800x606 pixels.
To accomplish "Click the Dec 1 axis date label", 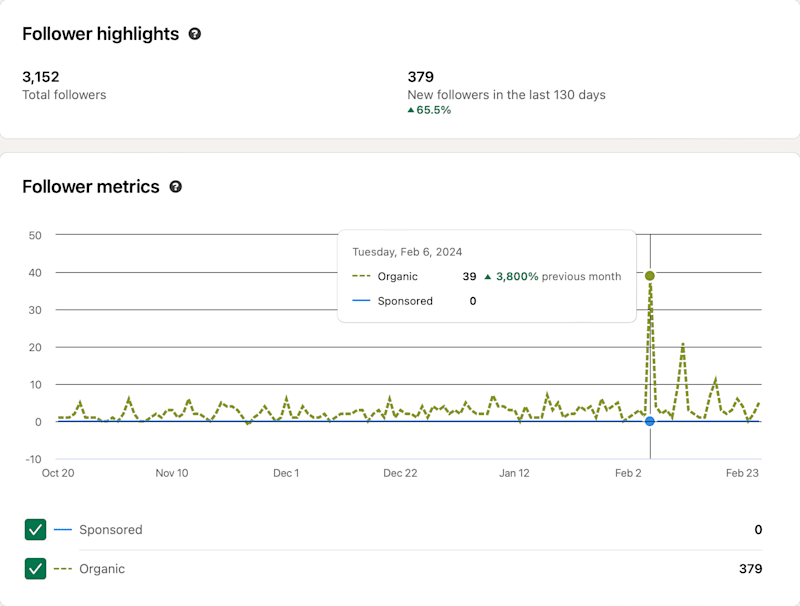I will [x=286, y=473].
